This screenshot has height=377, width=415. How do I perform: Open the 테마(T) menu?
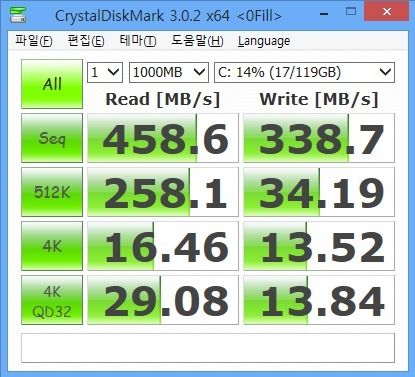(138, 41)
